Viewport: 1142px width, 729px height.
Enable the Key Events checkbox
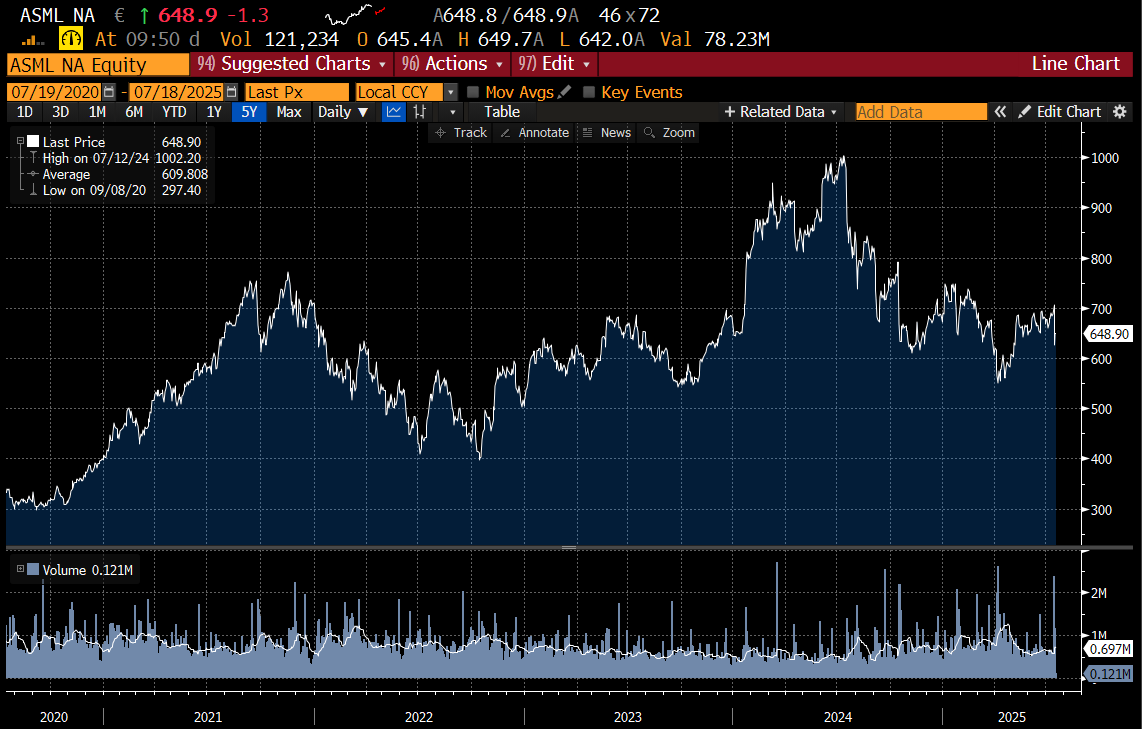589,92
